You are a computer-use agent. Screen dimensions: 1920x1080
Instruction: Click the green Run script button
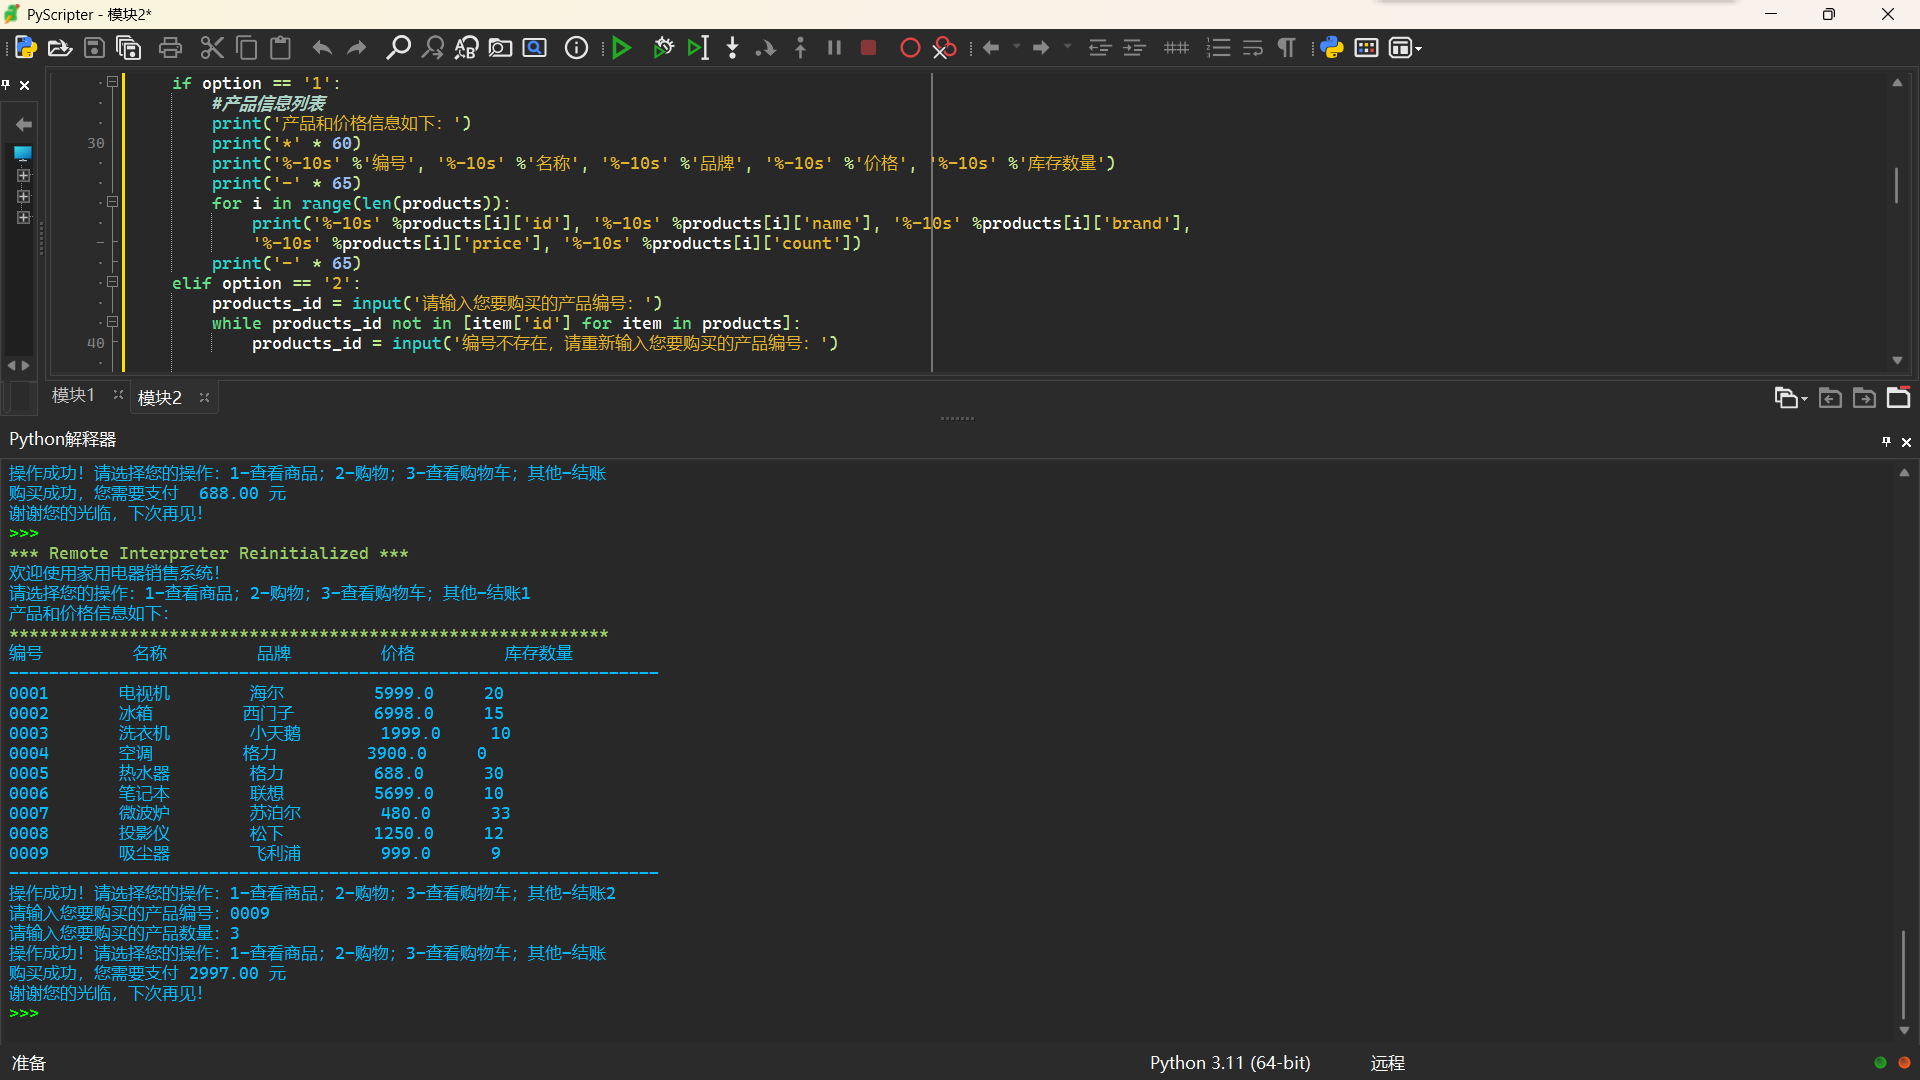(x=621, y=48)
